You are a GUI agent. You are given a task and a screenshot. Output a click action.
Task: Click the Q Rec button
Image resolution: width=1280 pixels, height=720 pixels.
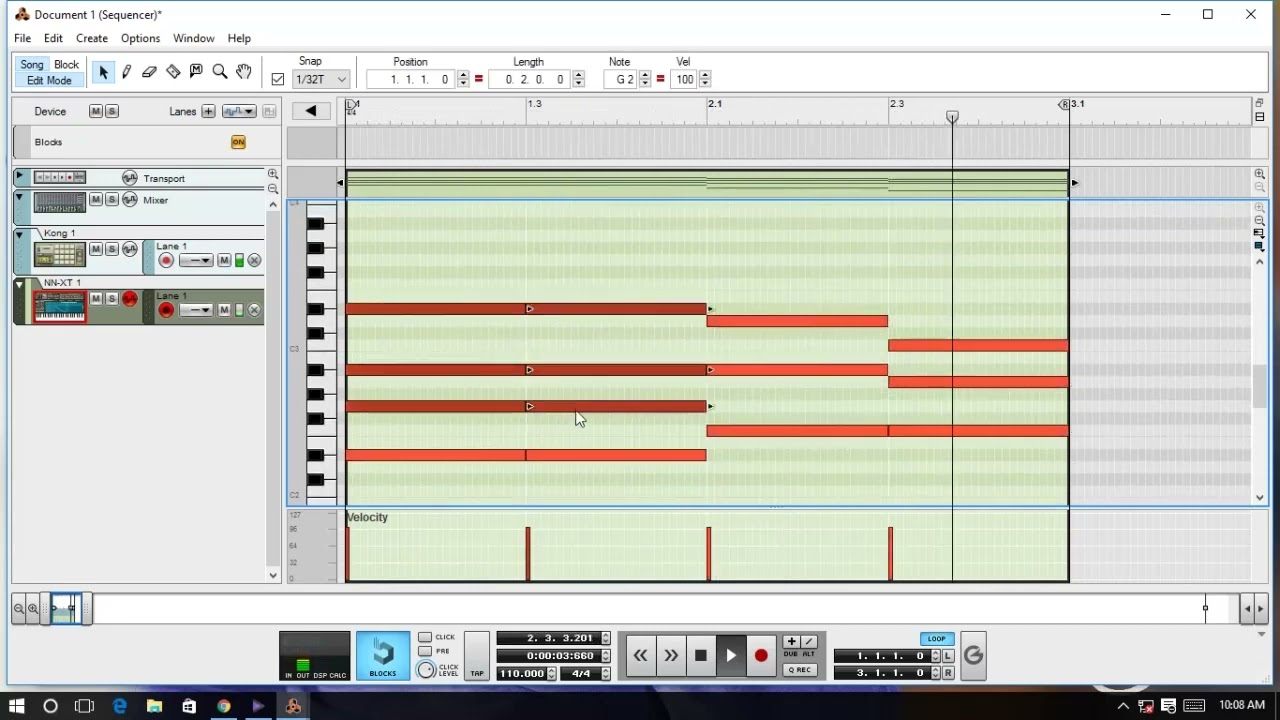(799, 670)
